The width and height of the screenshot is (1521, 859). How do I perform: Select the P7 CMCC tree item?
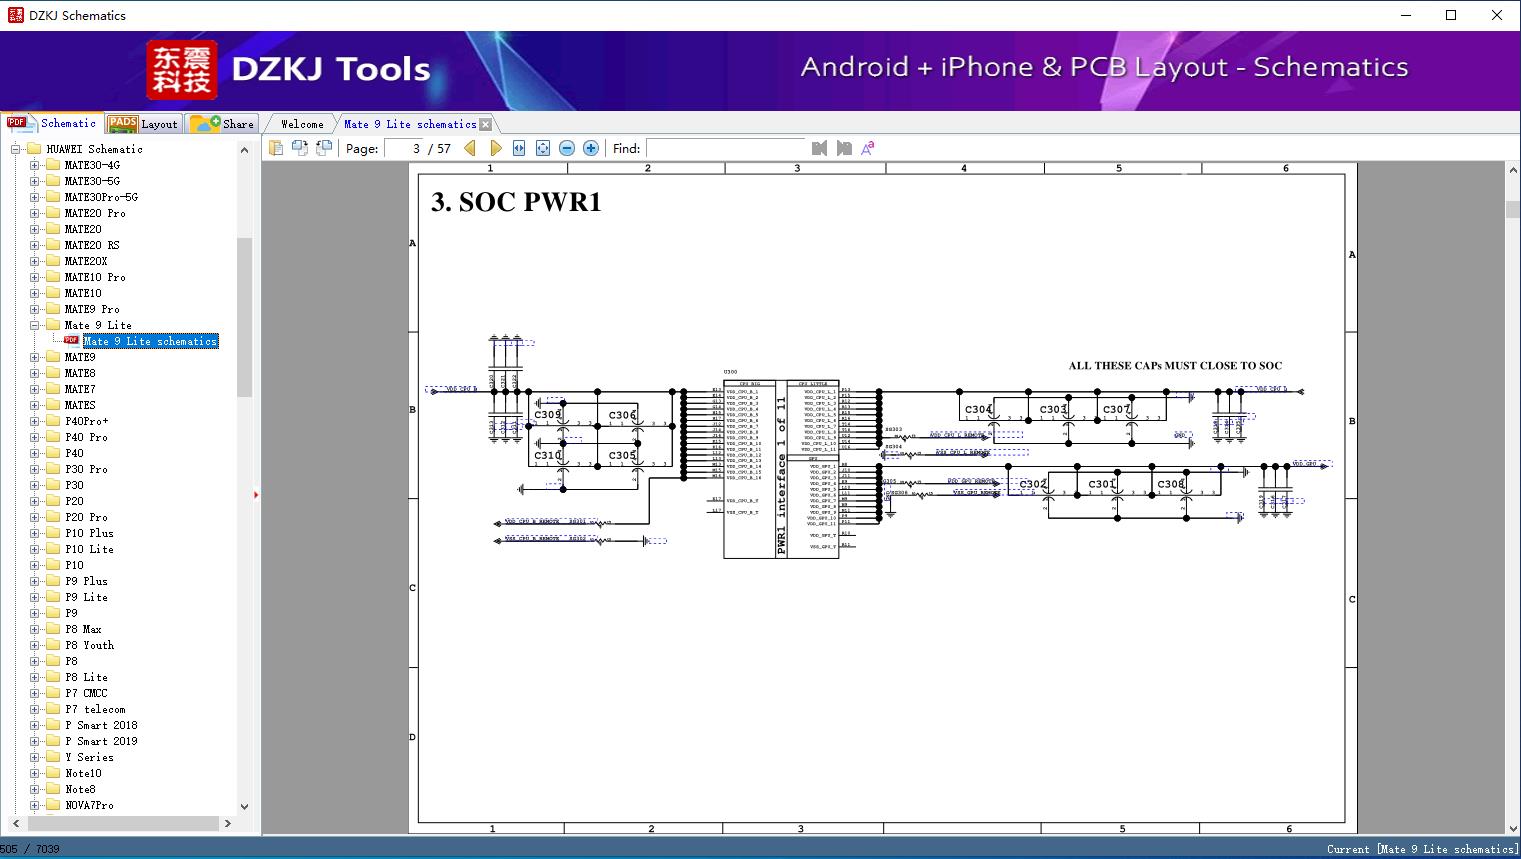(x=86, y=693)
